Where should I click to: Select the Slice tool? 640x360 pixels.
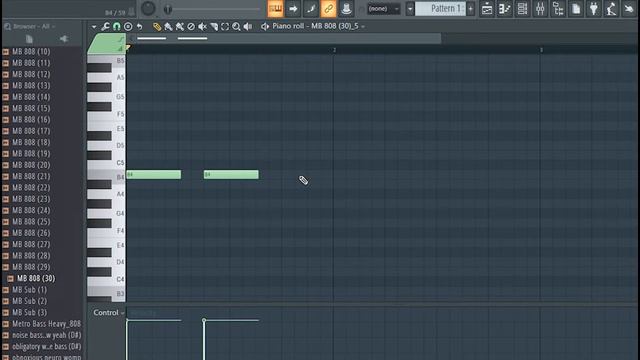click(214, 27)
